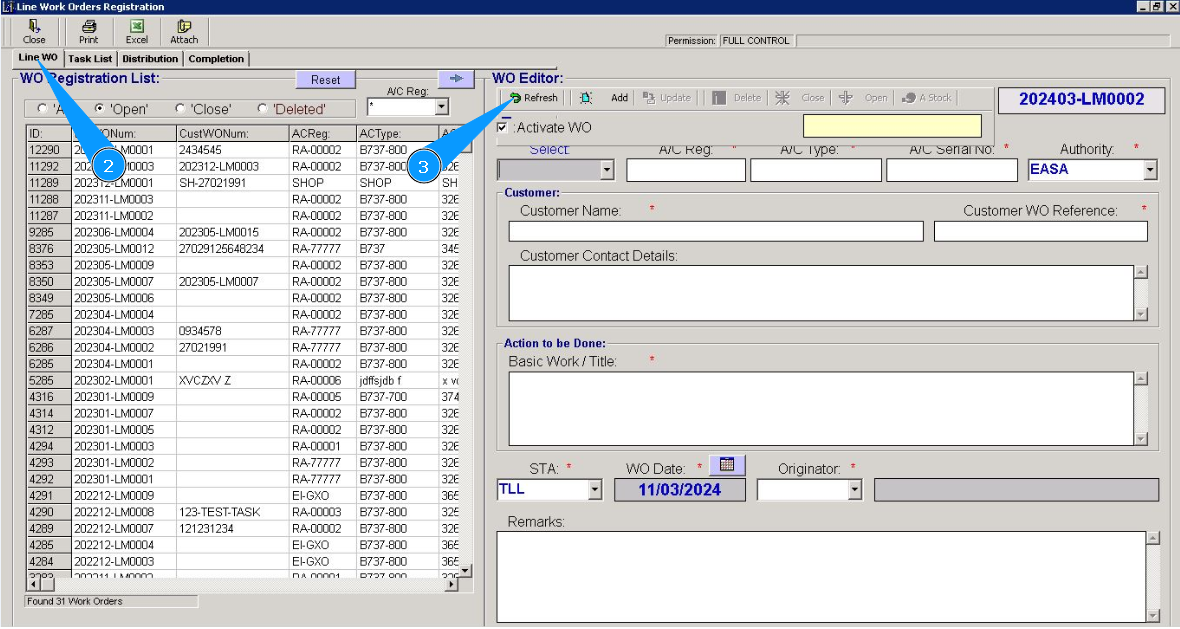Click the Close toolbar icon
Screen dimensions: 1180x629
[34, 31]
